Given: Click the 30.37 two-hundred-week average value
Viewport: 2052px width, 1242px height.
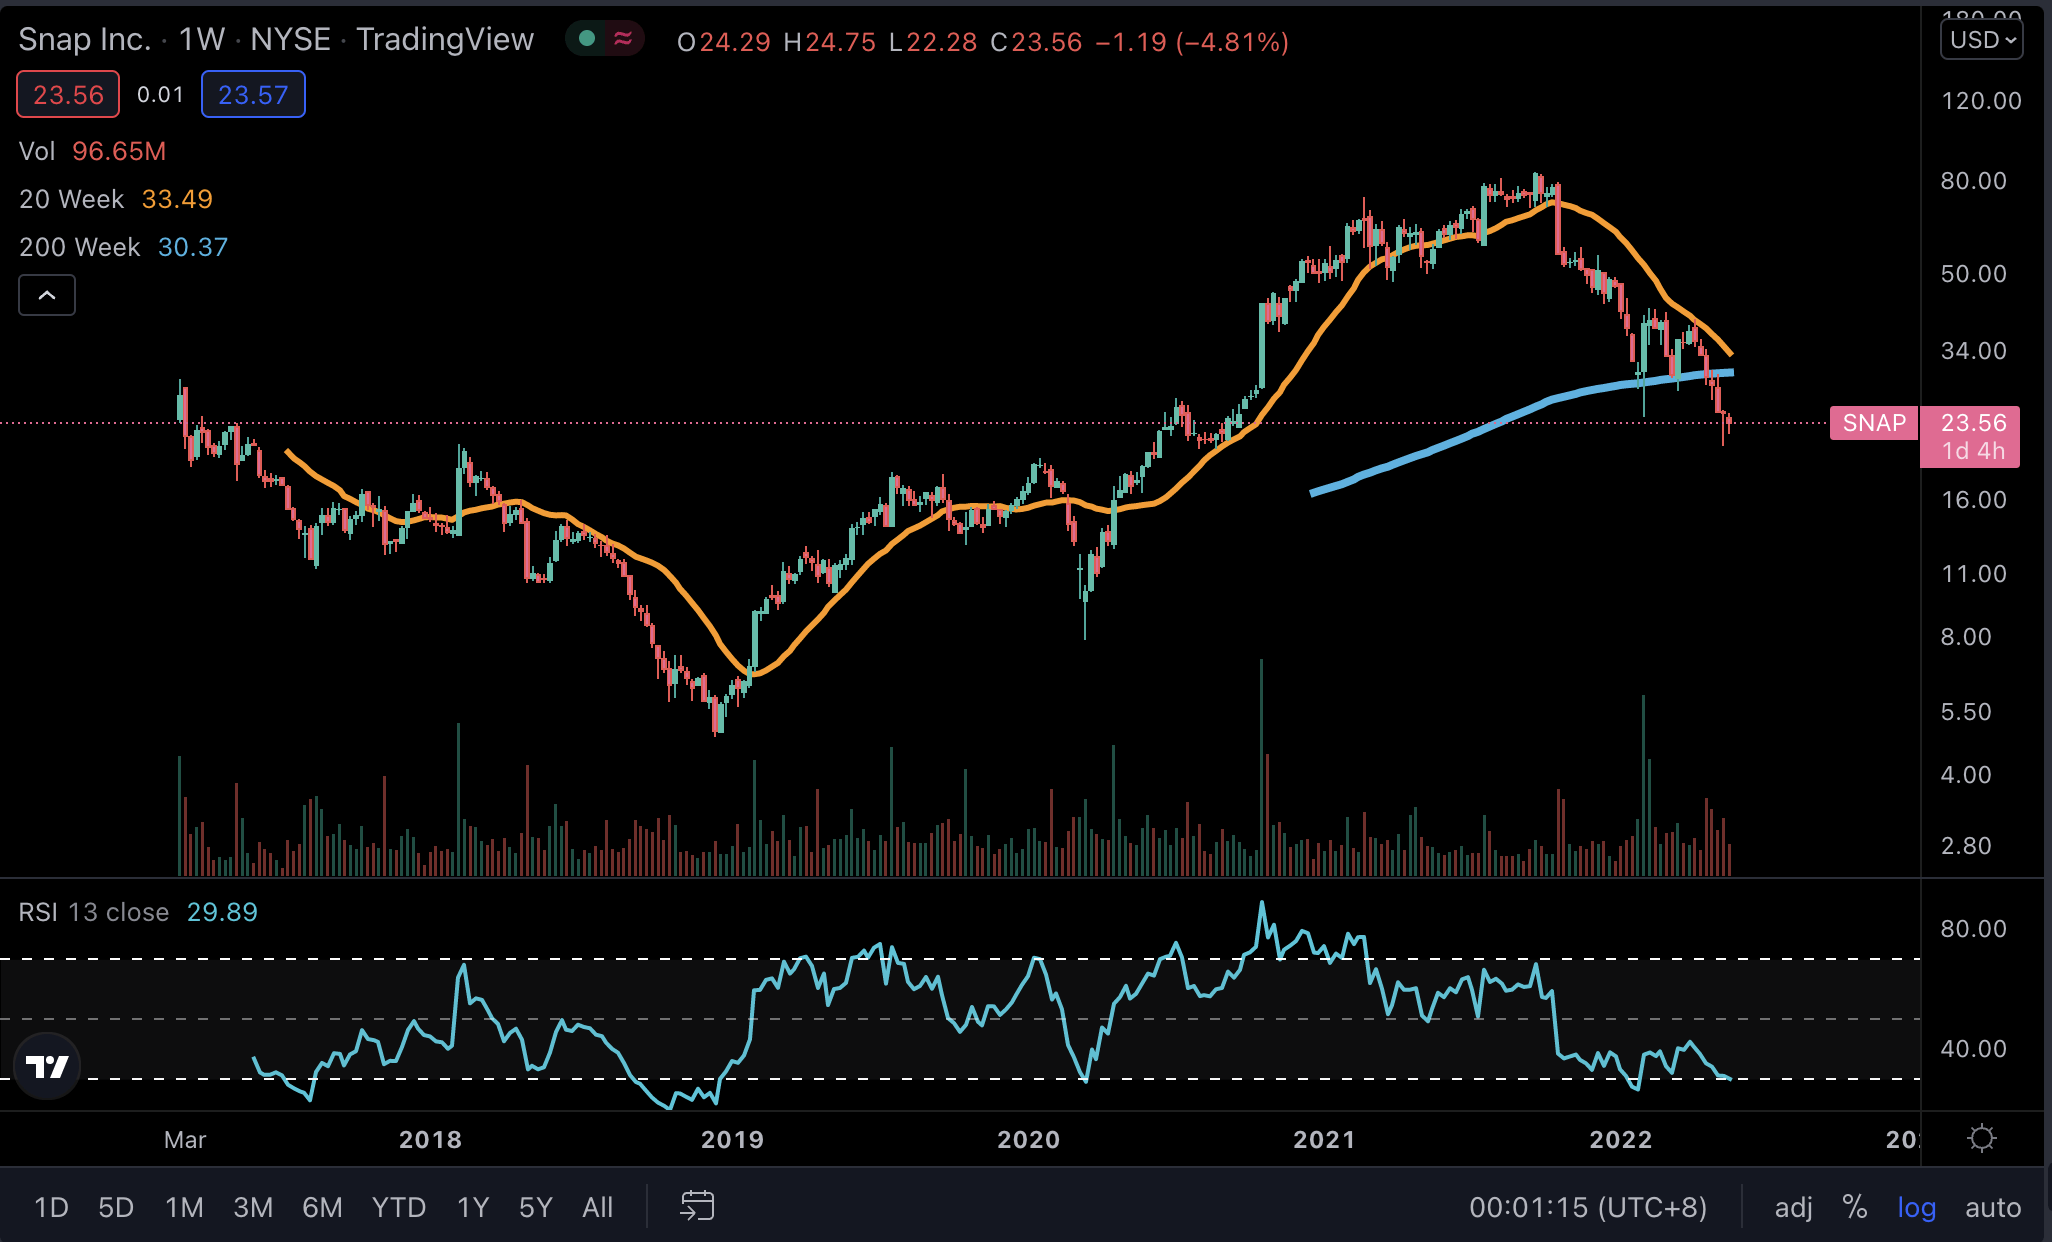Looking at the screenshot, I should (193, 247).
